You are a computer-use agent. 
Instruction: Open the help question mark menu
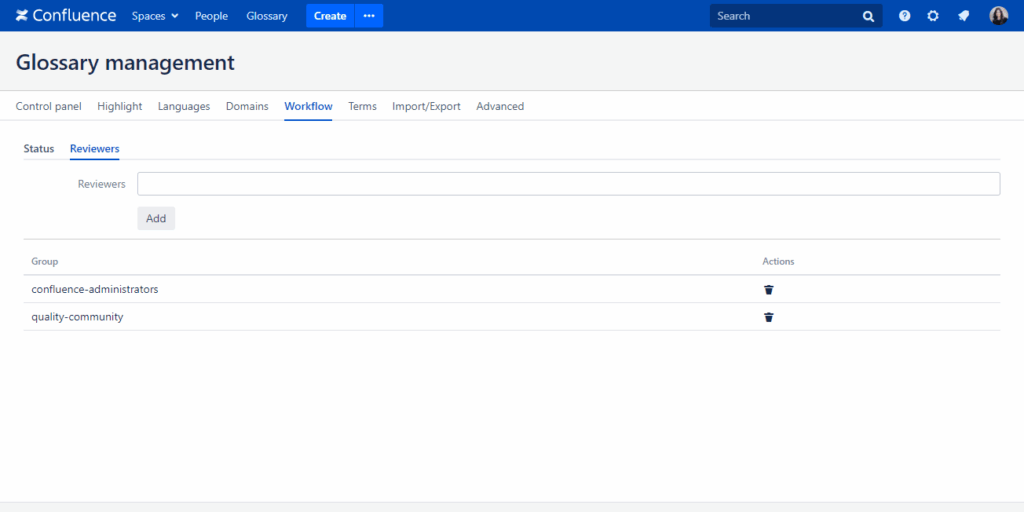905,16
